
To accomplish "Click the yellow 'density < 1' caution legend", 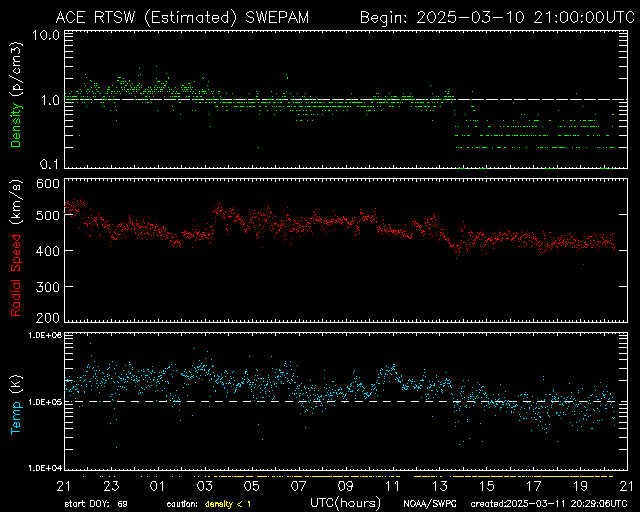I will pyautogui.click(x=228, y=505).
